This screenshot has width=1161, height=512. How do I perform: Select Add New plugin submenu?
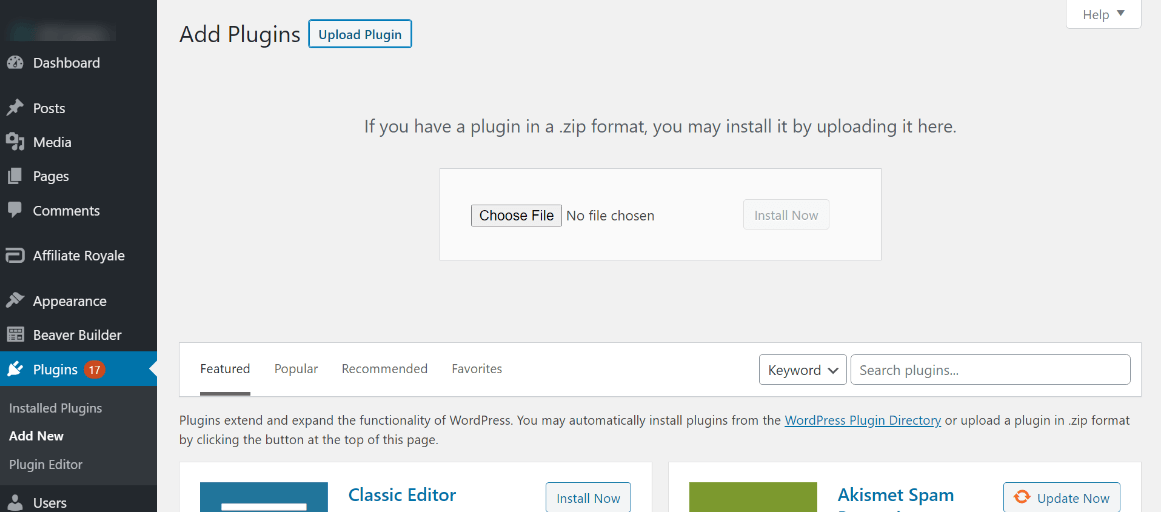point(36,436)
